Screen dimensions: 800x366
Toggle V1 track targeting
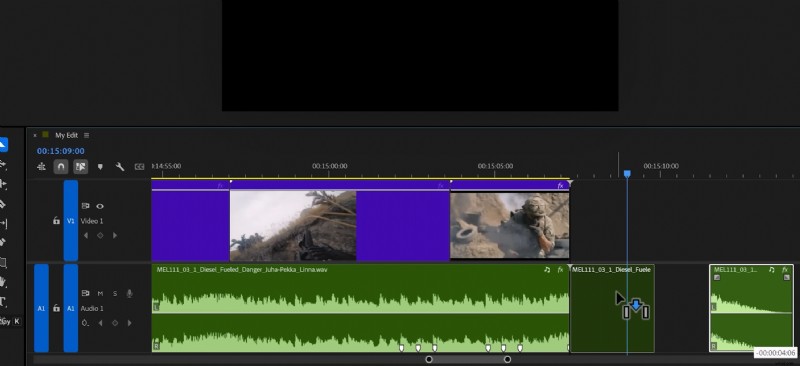click(71, 221)
